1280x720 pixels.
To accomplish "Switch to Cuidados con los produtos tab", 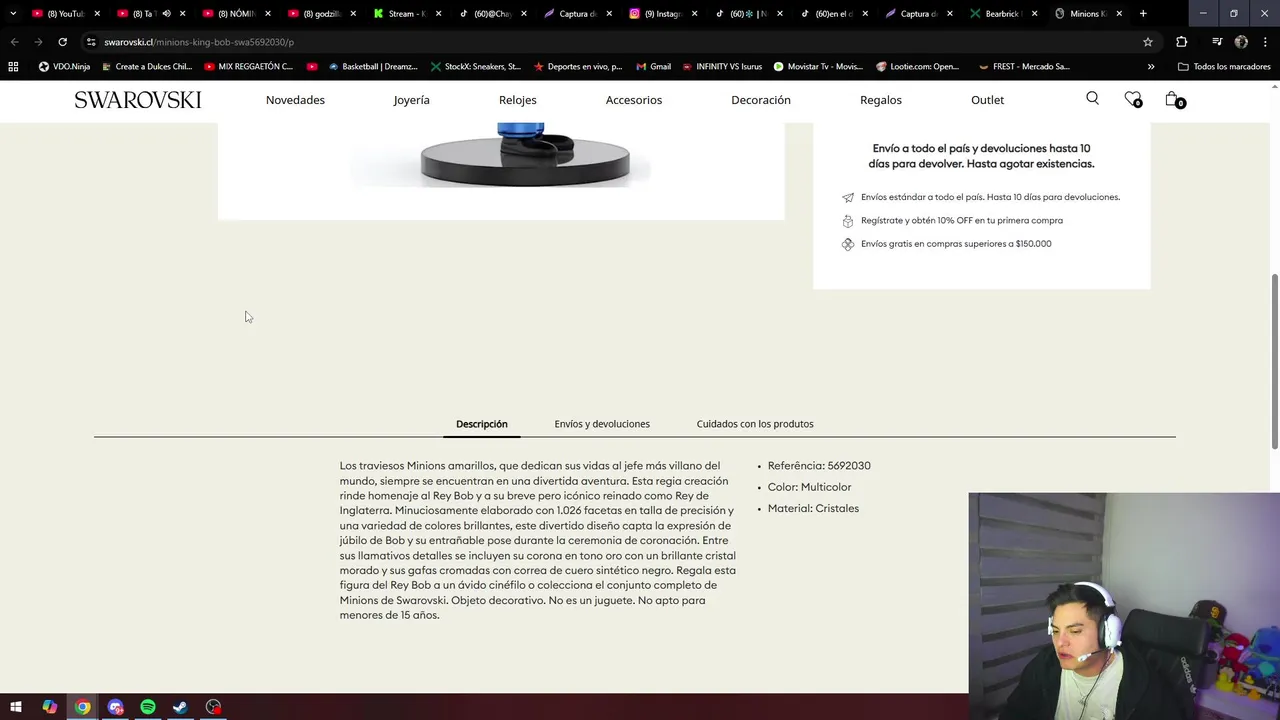I will click(x=755, y=424).
